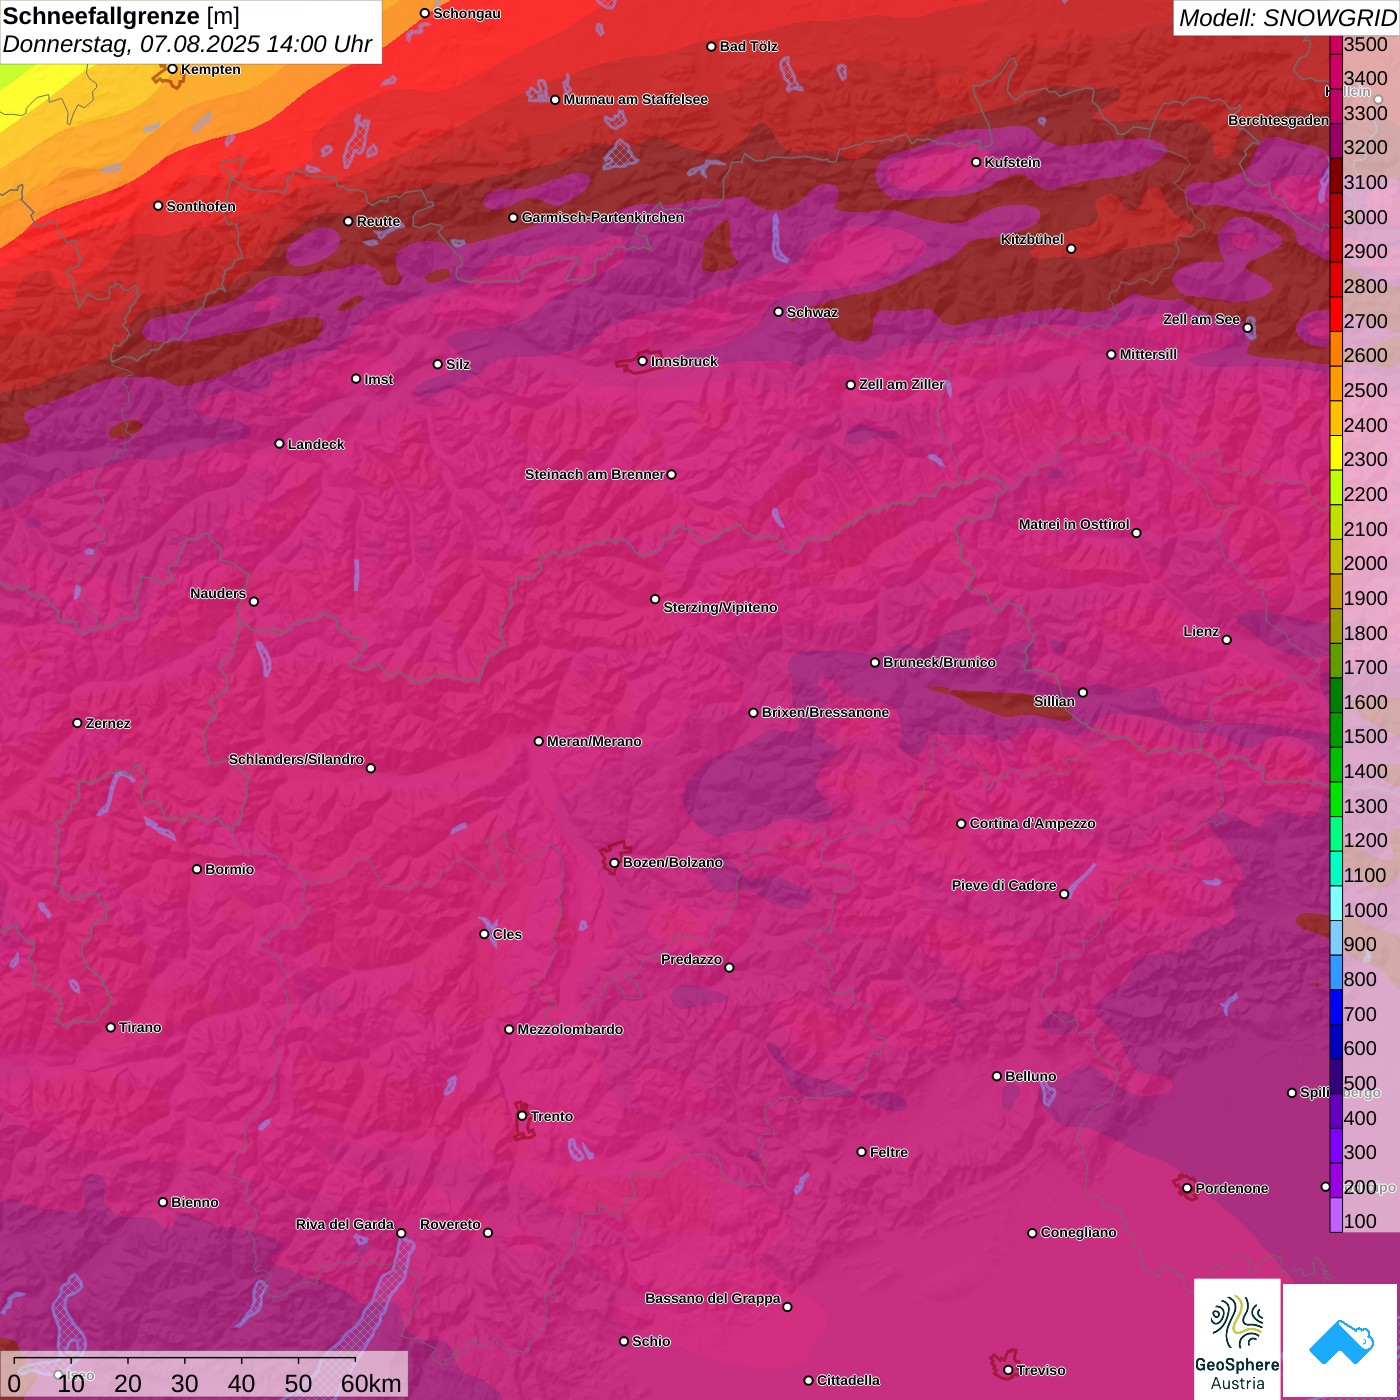Click the GeoSphere Austria logo
The width and height of the screenshot is (1400, 1400).
[x=1237, y=1339]
